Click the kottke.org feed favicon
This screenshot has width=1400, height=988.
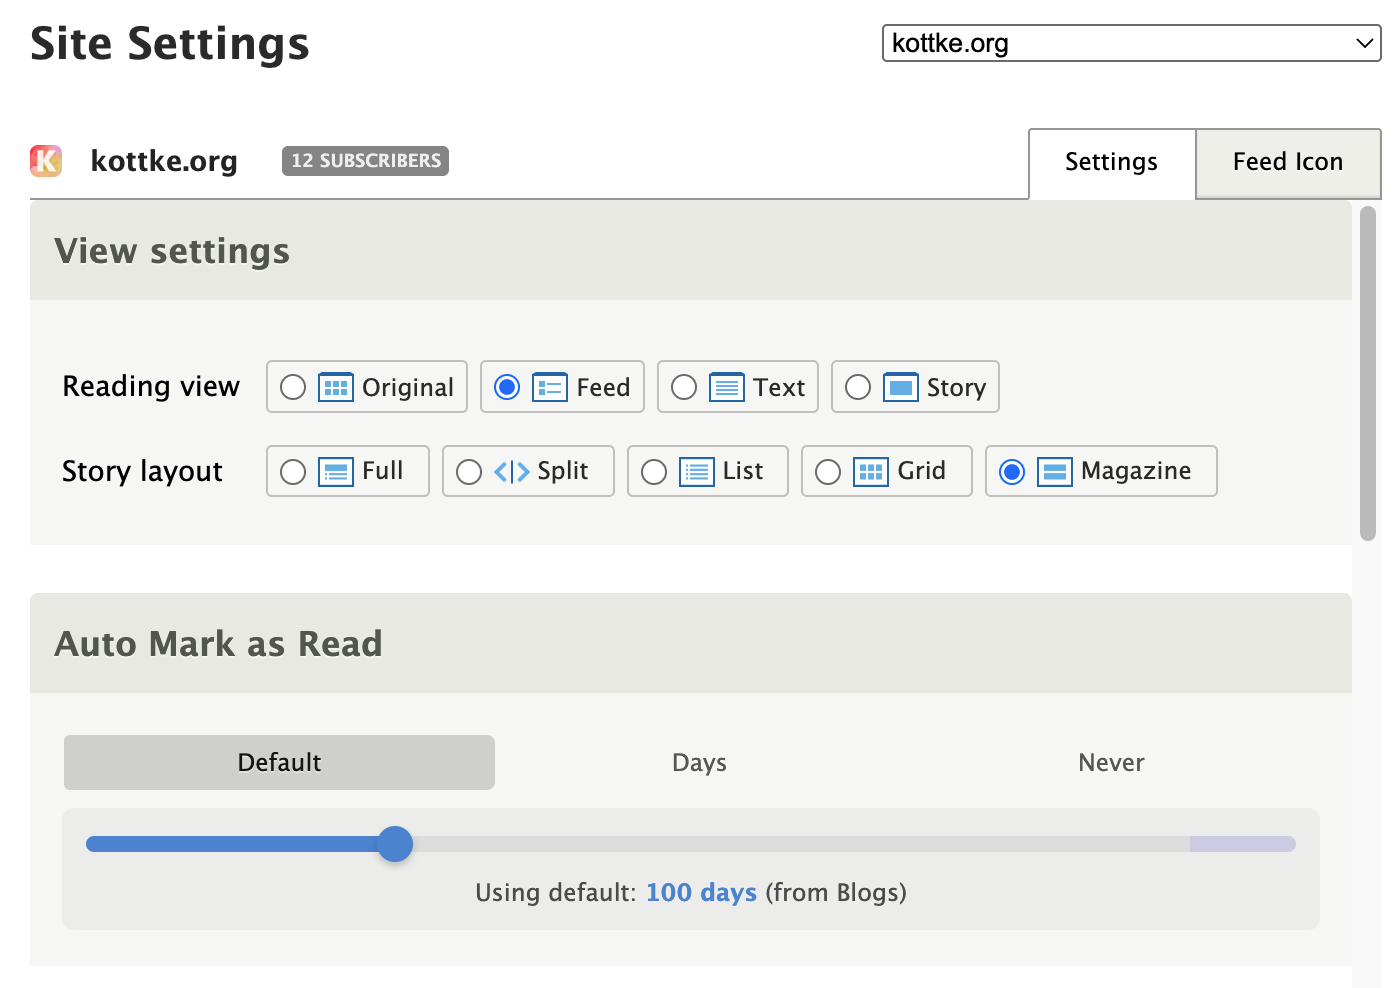tap(46, 161)
